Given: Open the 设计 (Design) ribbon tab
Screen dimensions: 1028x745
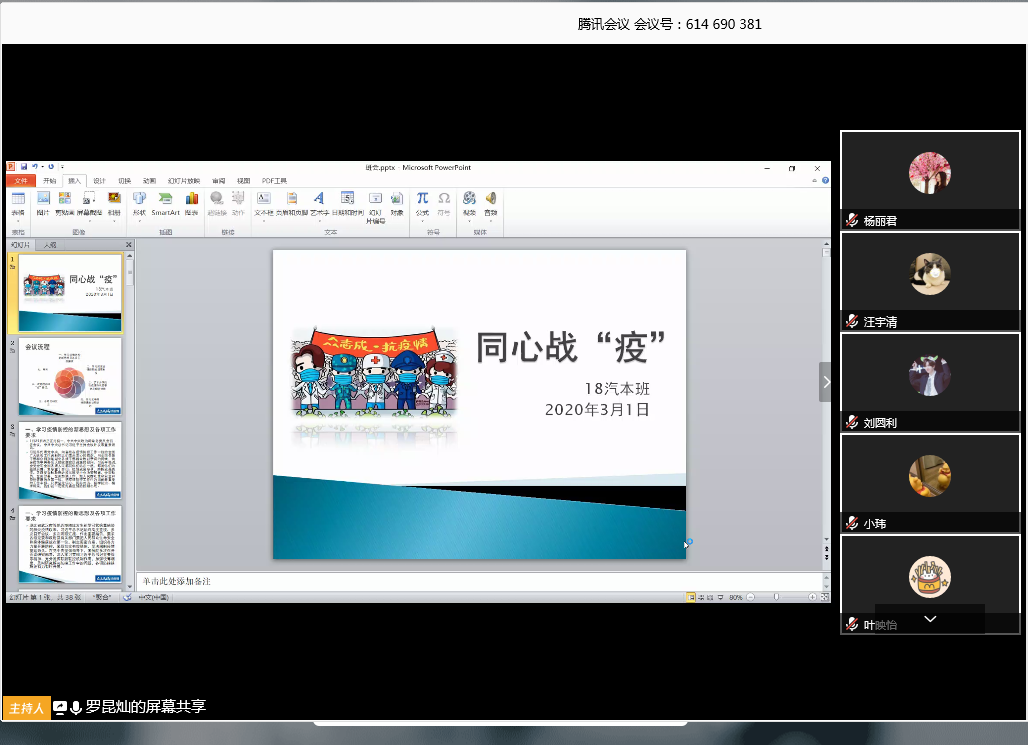Looking at the screenshot, I should 99,181.
